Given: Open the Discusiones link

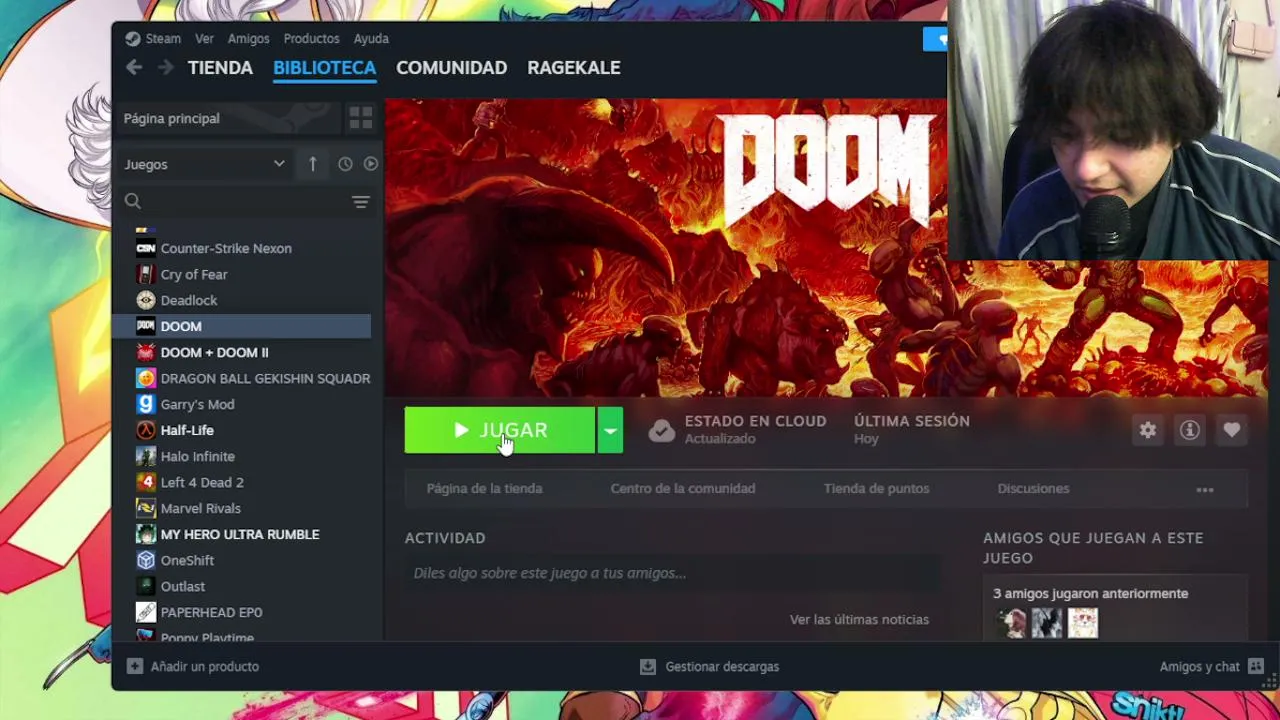Looking at the screenshot, I should pos(1034,489).
